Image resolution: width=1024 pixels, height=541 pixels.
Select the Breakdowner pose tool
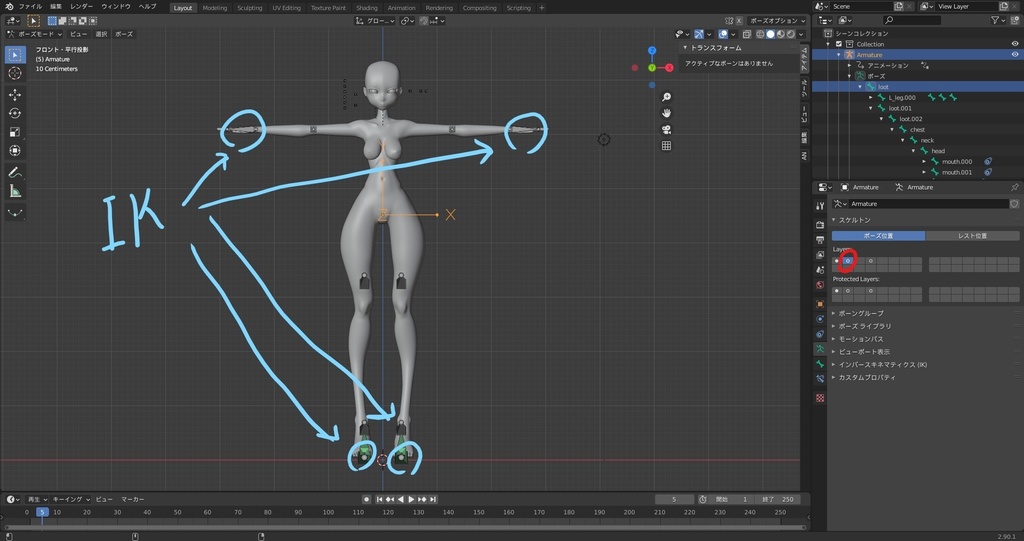pos(14,212)
